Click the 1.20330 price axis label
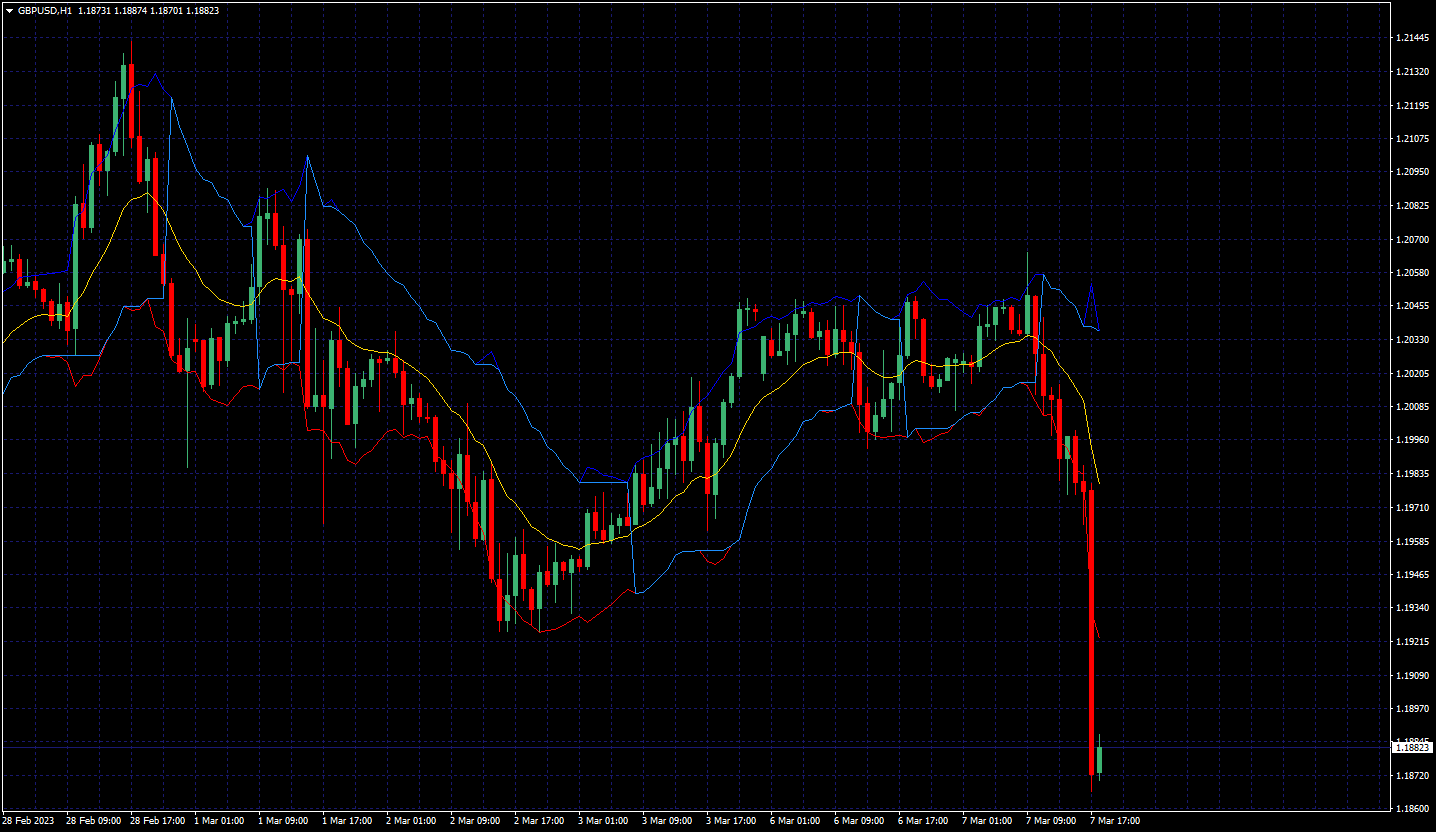Viewport: 1436px width, 832px height. (x=1412, y=340)
